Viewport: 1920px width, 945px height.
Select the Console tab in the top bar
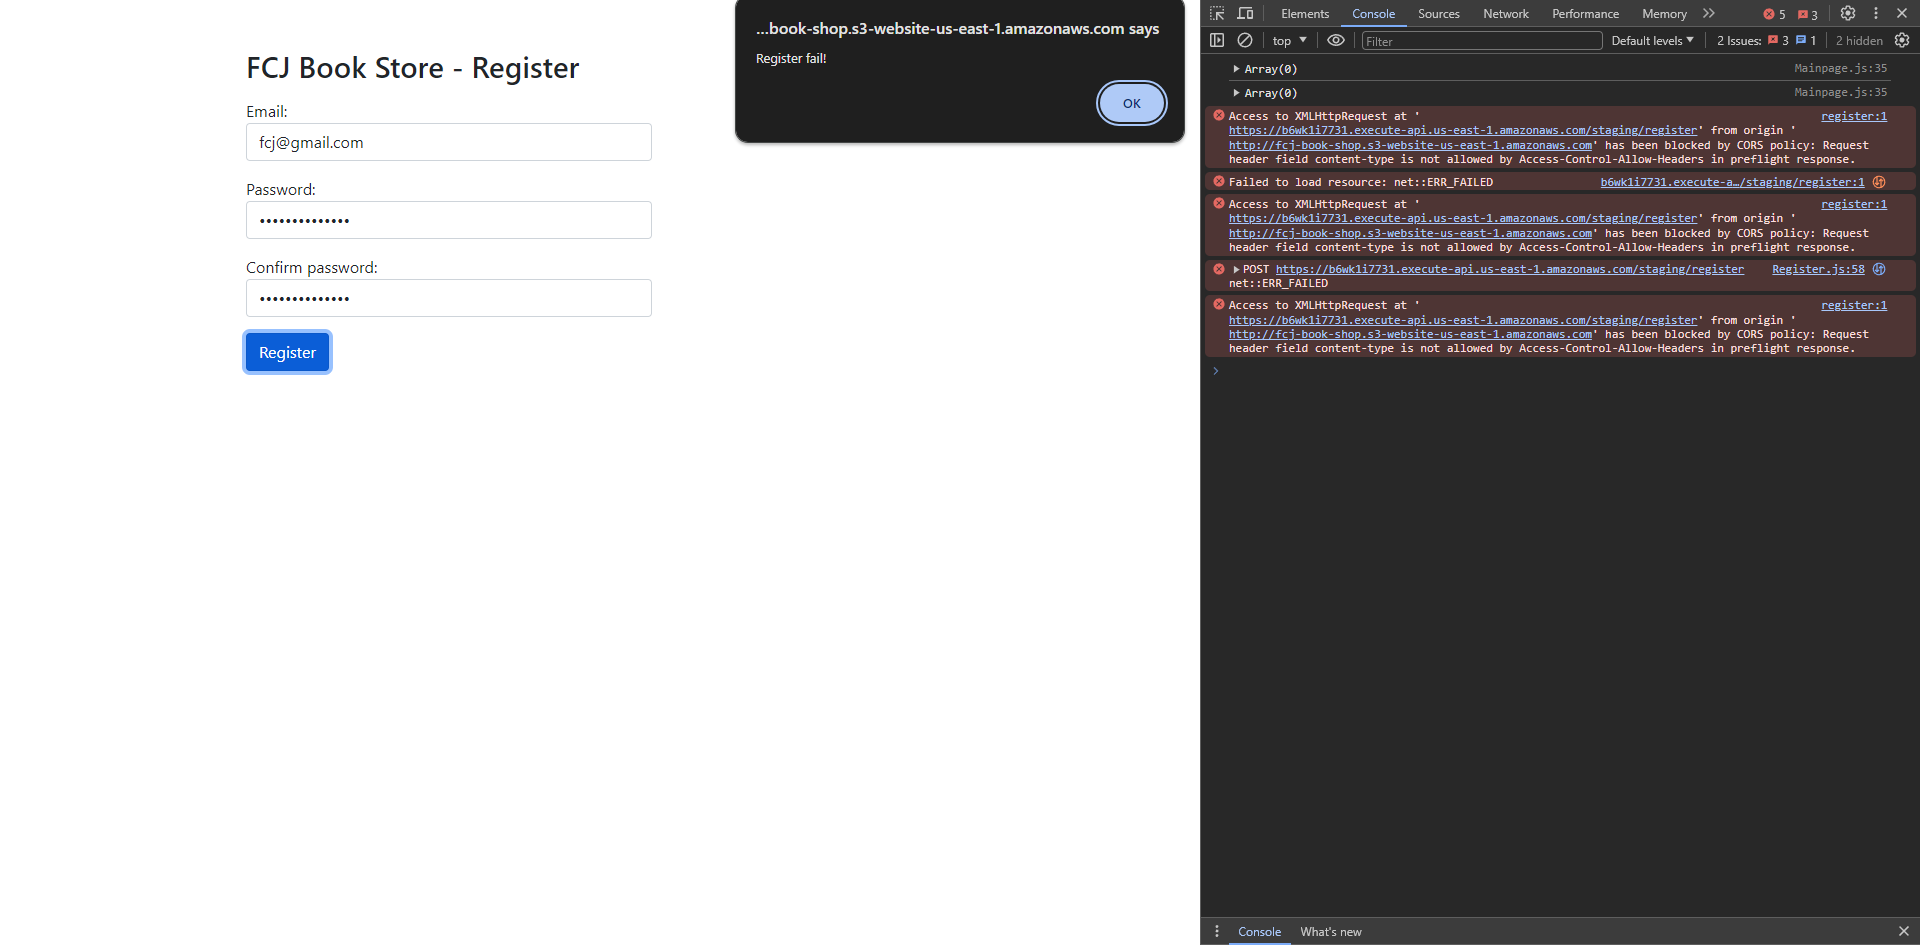1373,14
